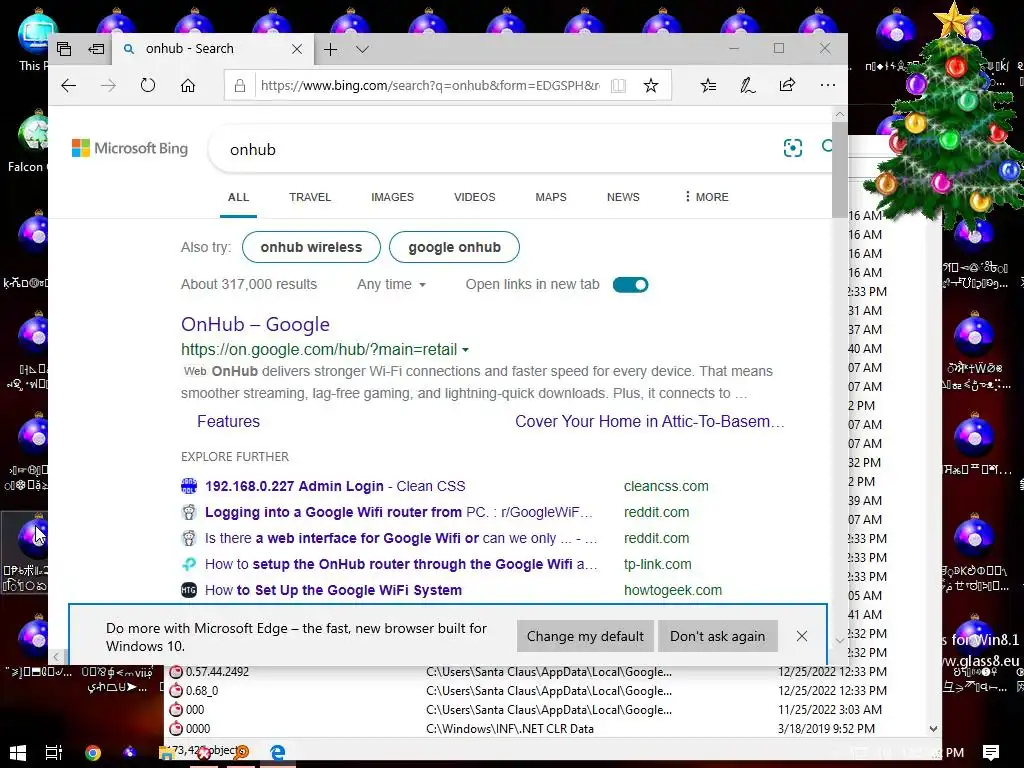Image resolution: width=1024 pixels, height=768 pixels.
Task: Open the notification Action Center icon
Action: [x=991, y=753]
